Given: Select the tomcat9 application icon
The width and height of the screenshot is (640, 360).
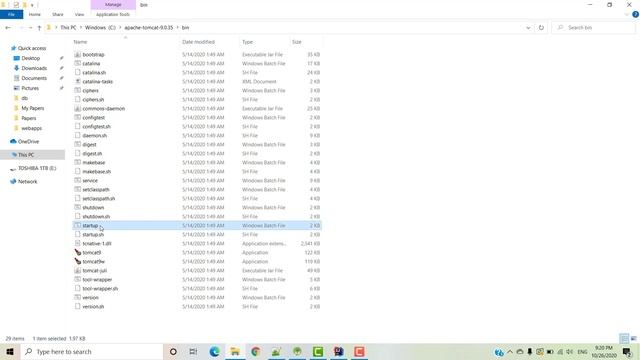Looking at the screenshot, I should pos(78,252).
